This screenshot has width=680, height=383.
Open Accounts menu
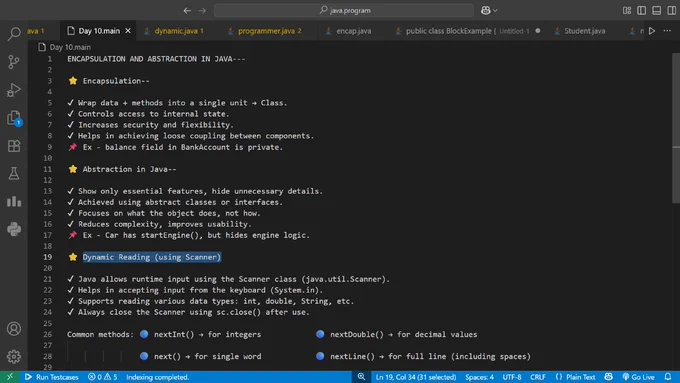(14, 329)
